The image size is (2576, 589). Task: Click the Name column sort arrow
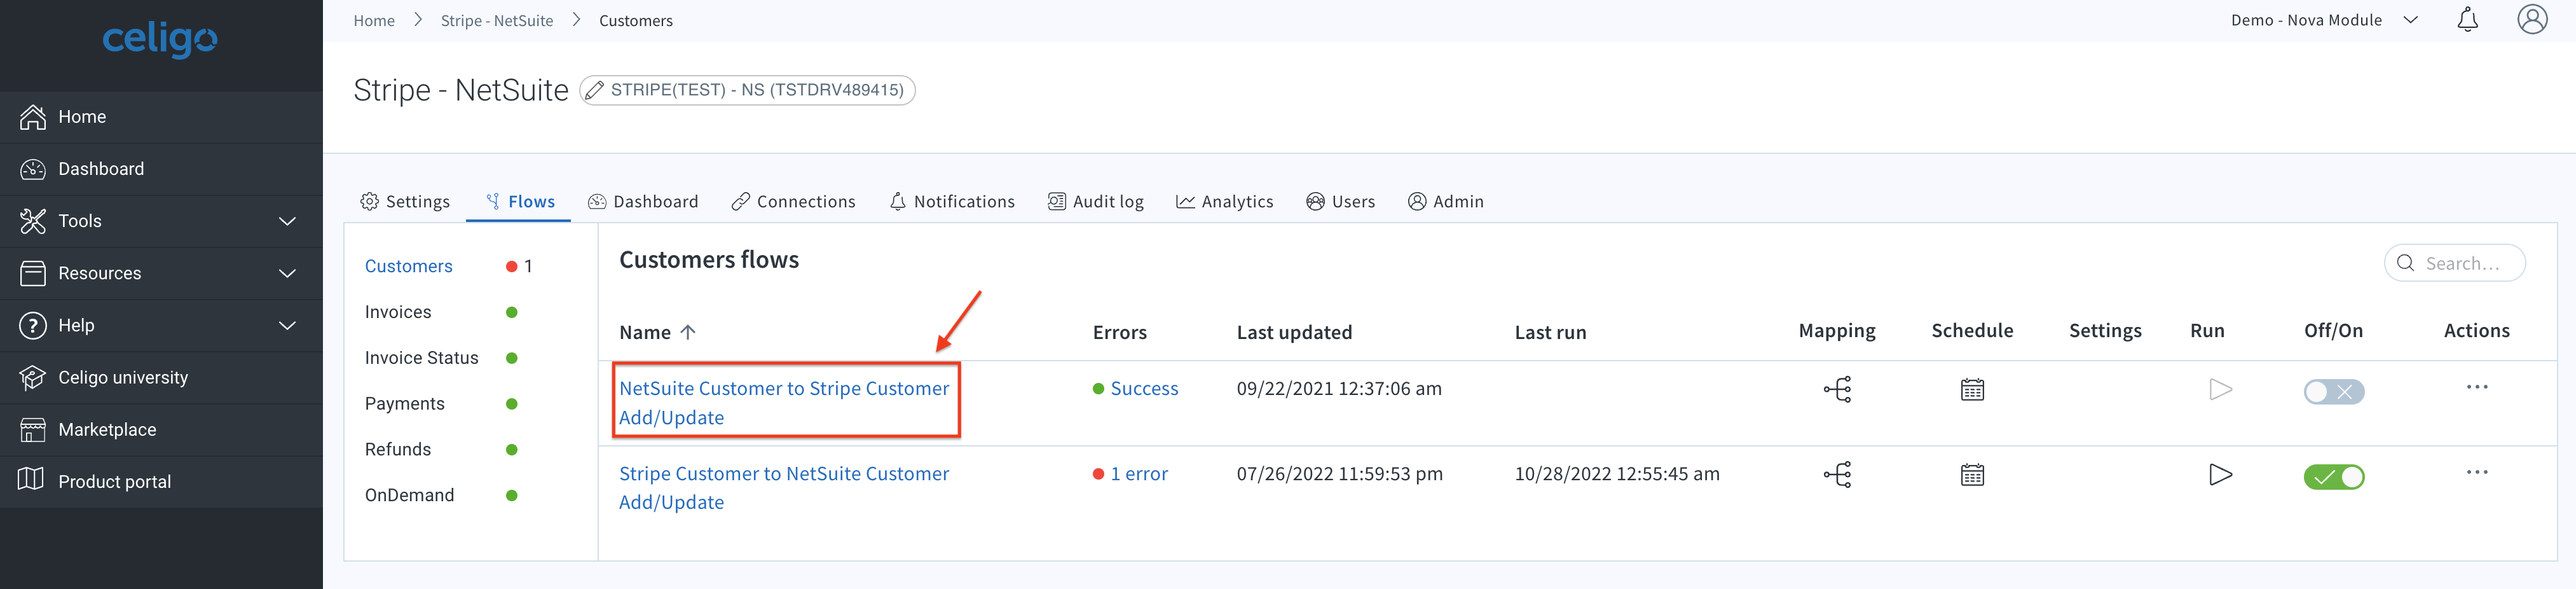tap(687, 332)
